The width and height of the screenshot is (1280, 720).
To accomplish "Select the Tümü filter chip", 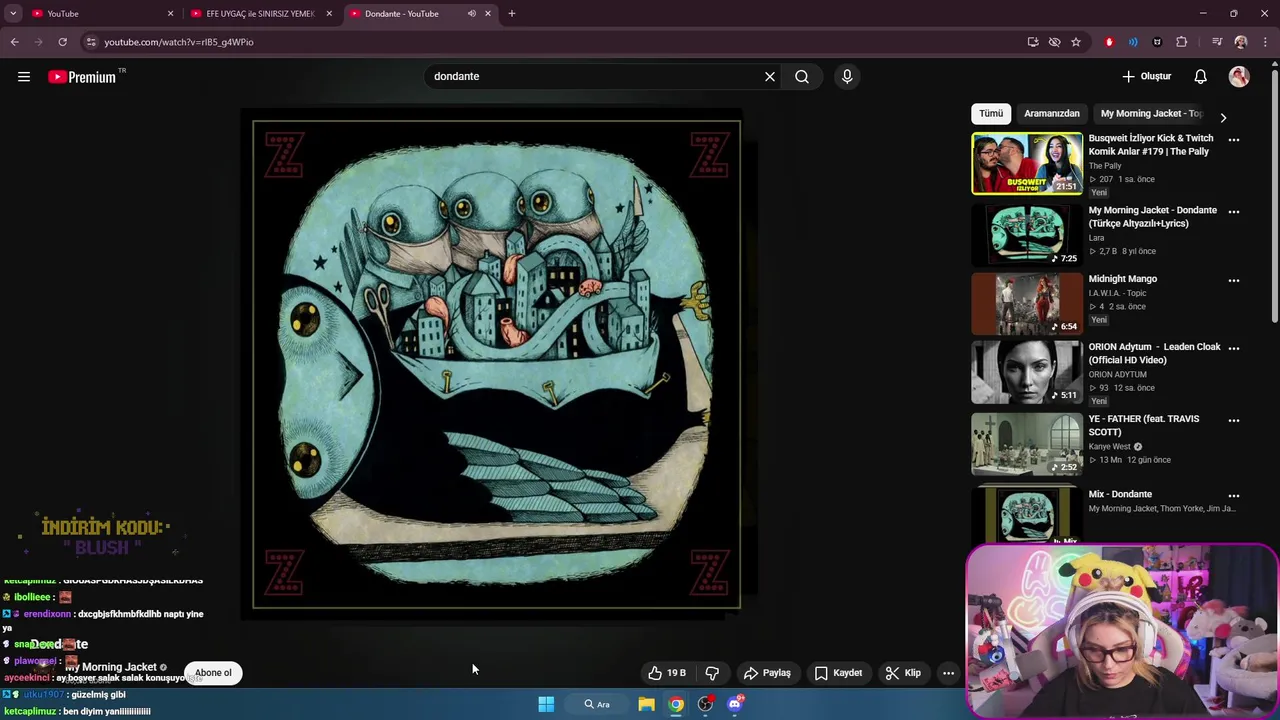I will pyautogui.click(x=991, y=114).
